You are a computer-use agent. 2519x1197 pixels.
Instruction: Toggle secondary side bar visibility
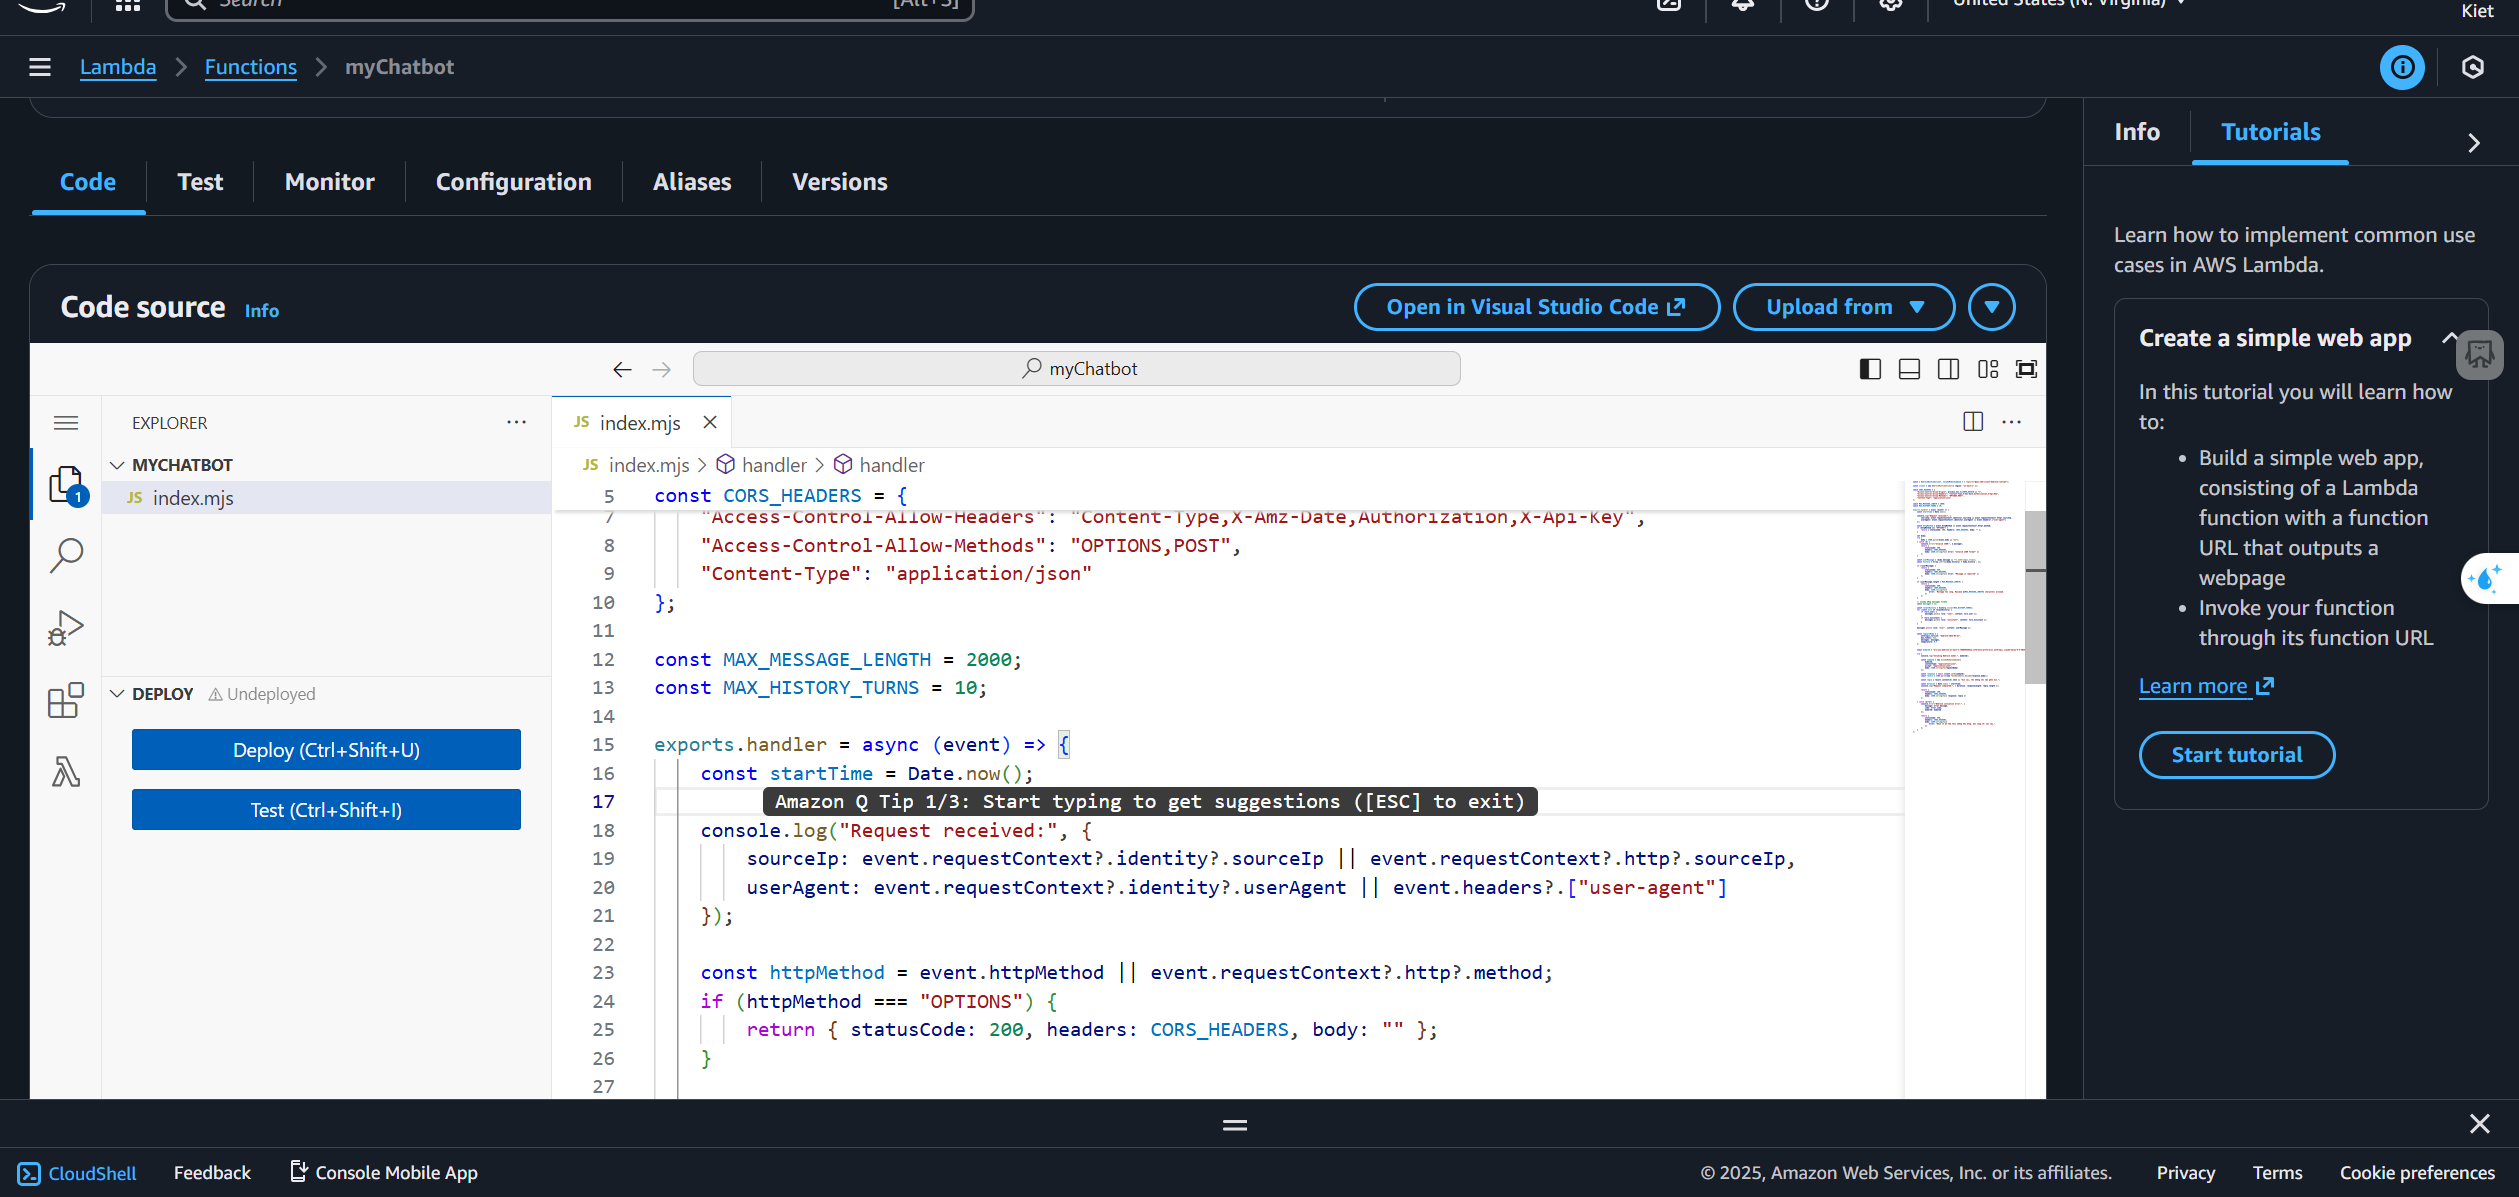pyautogui.click(x=1948, y=369)
